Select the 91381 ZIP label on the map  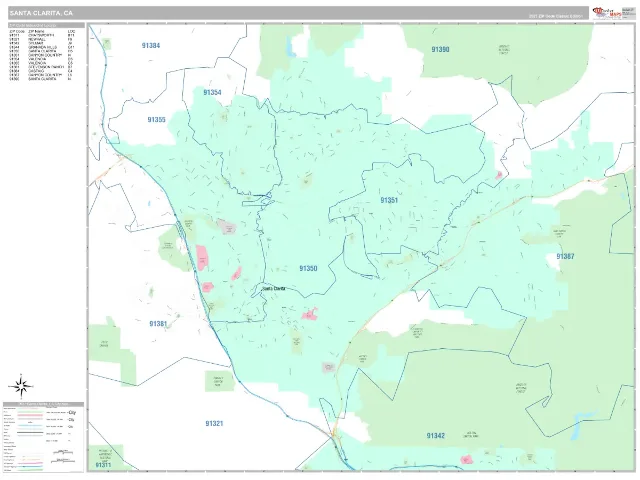coord(158,324)
